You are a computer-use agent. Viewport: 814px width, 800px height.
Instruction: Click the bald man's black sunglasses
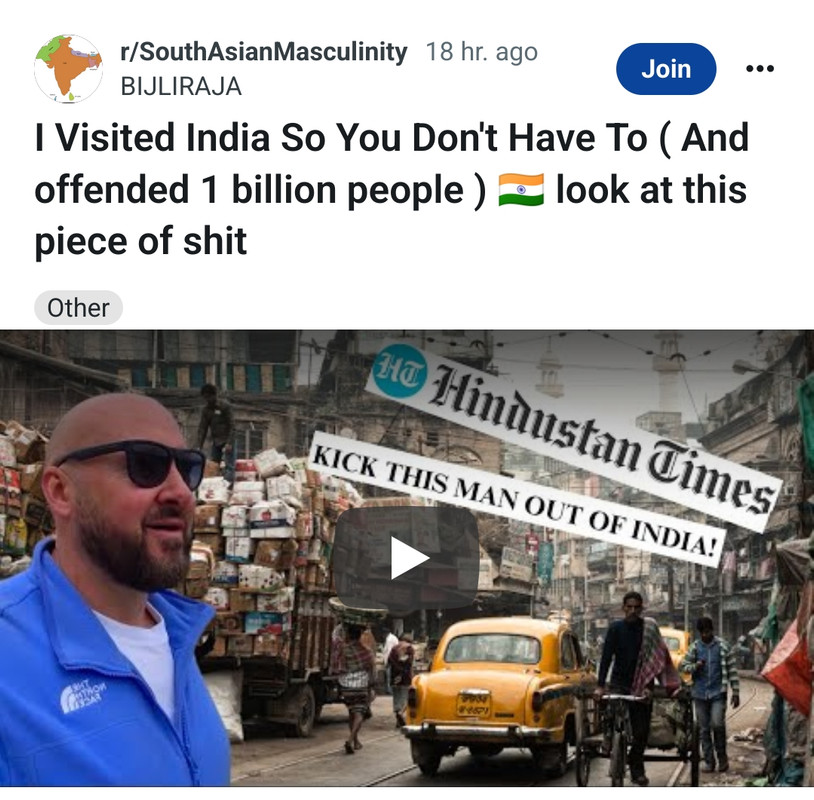(x=132, y=464)
